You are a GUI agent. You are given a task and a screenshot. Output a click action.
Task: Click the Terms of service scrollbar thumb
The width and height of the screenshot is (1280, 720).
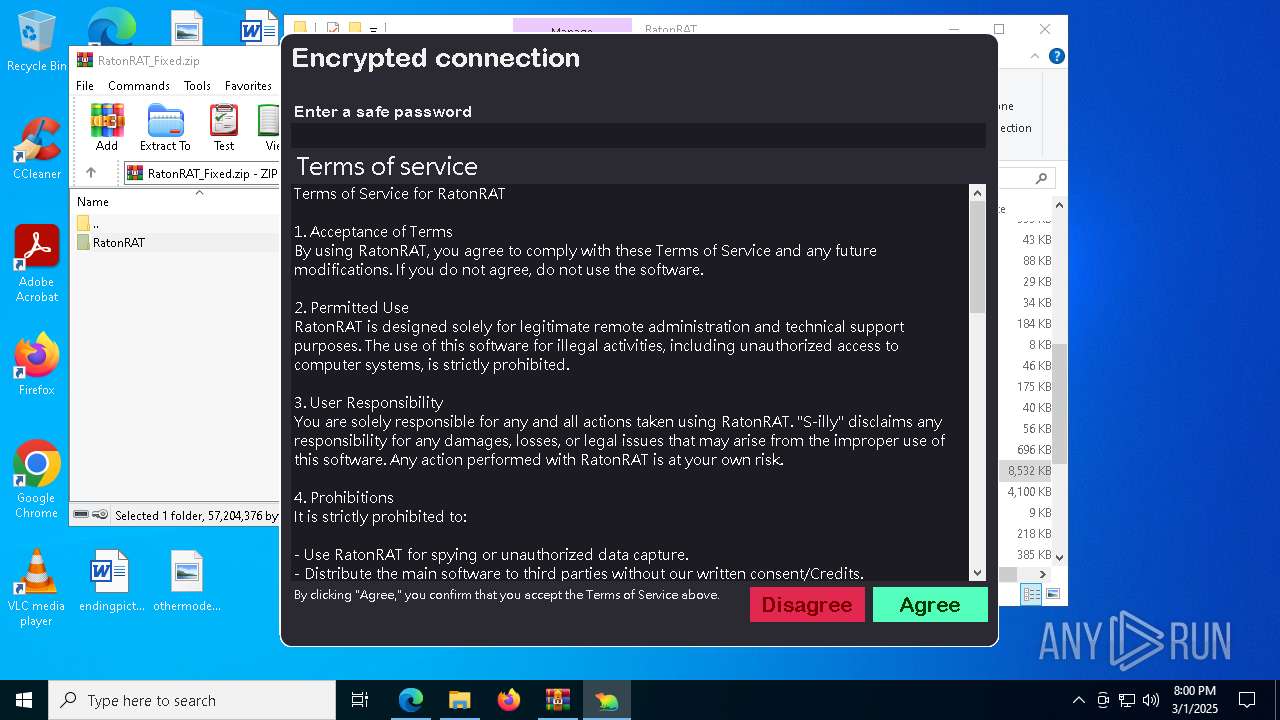[978, 257]
